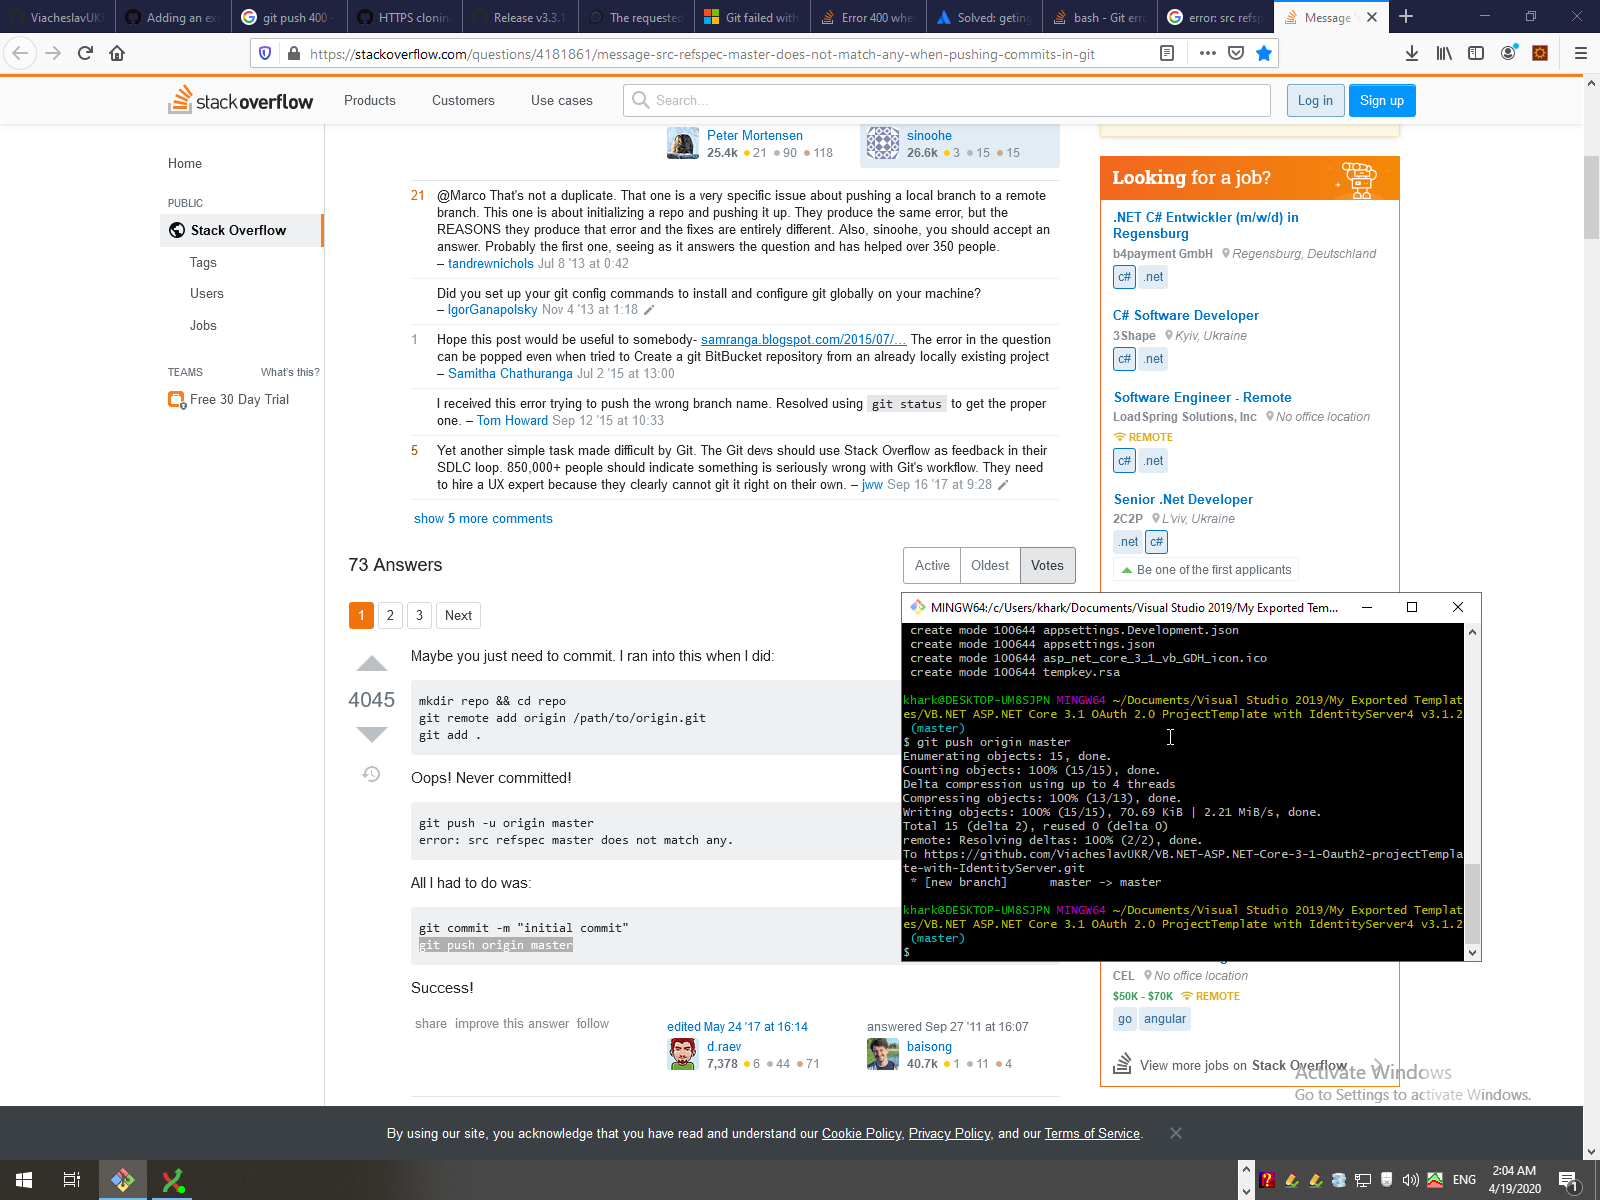Screen dimensions: 1600x1200
Task: Go to answers page 2
Action: click(x=391, y=615)
